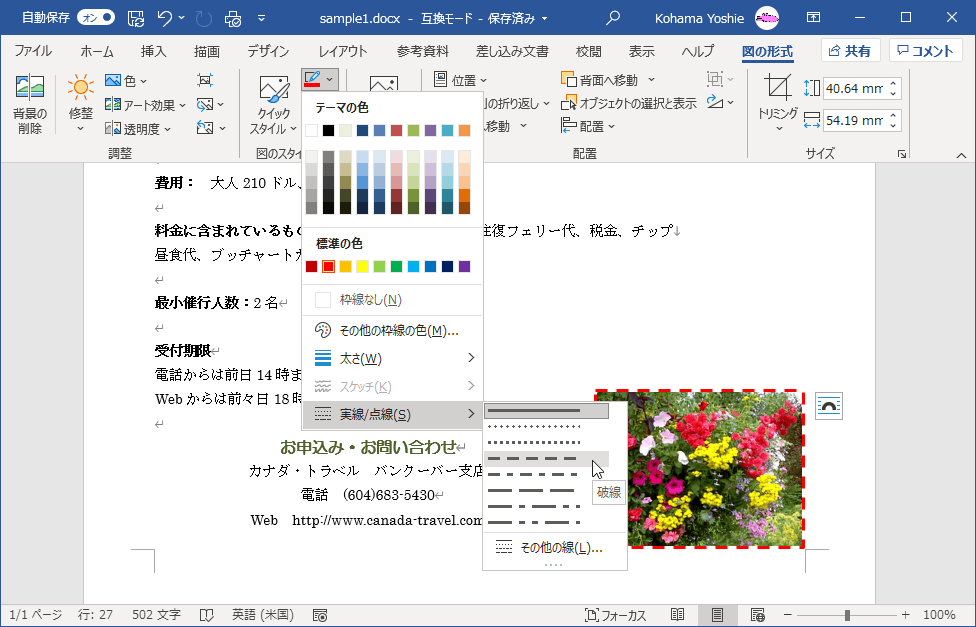Open the Color (色) dropdown
Viewport: 976px width, 627px height.
[127, 81]
